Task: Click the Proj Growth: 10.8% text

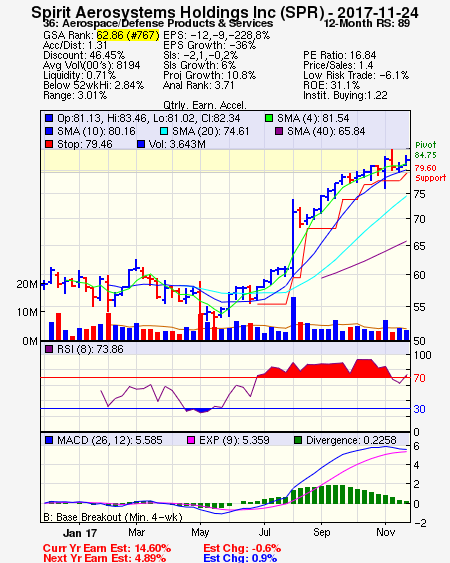Action: point(209,75)
